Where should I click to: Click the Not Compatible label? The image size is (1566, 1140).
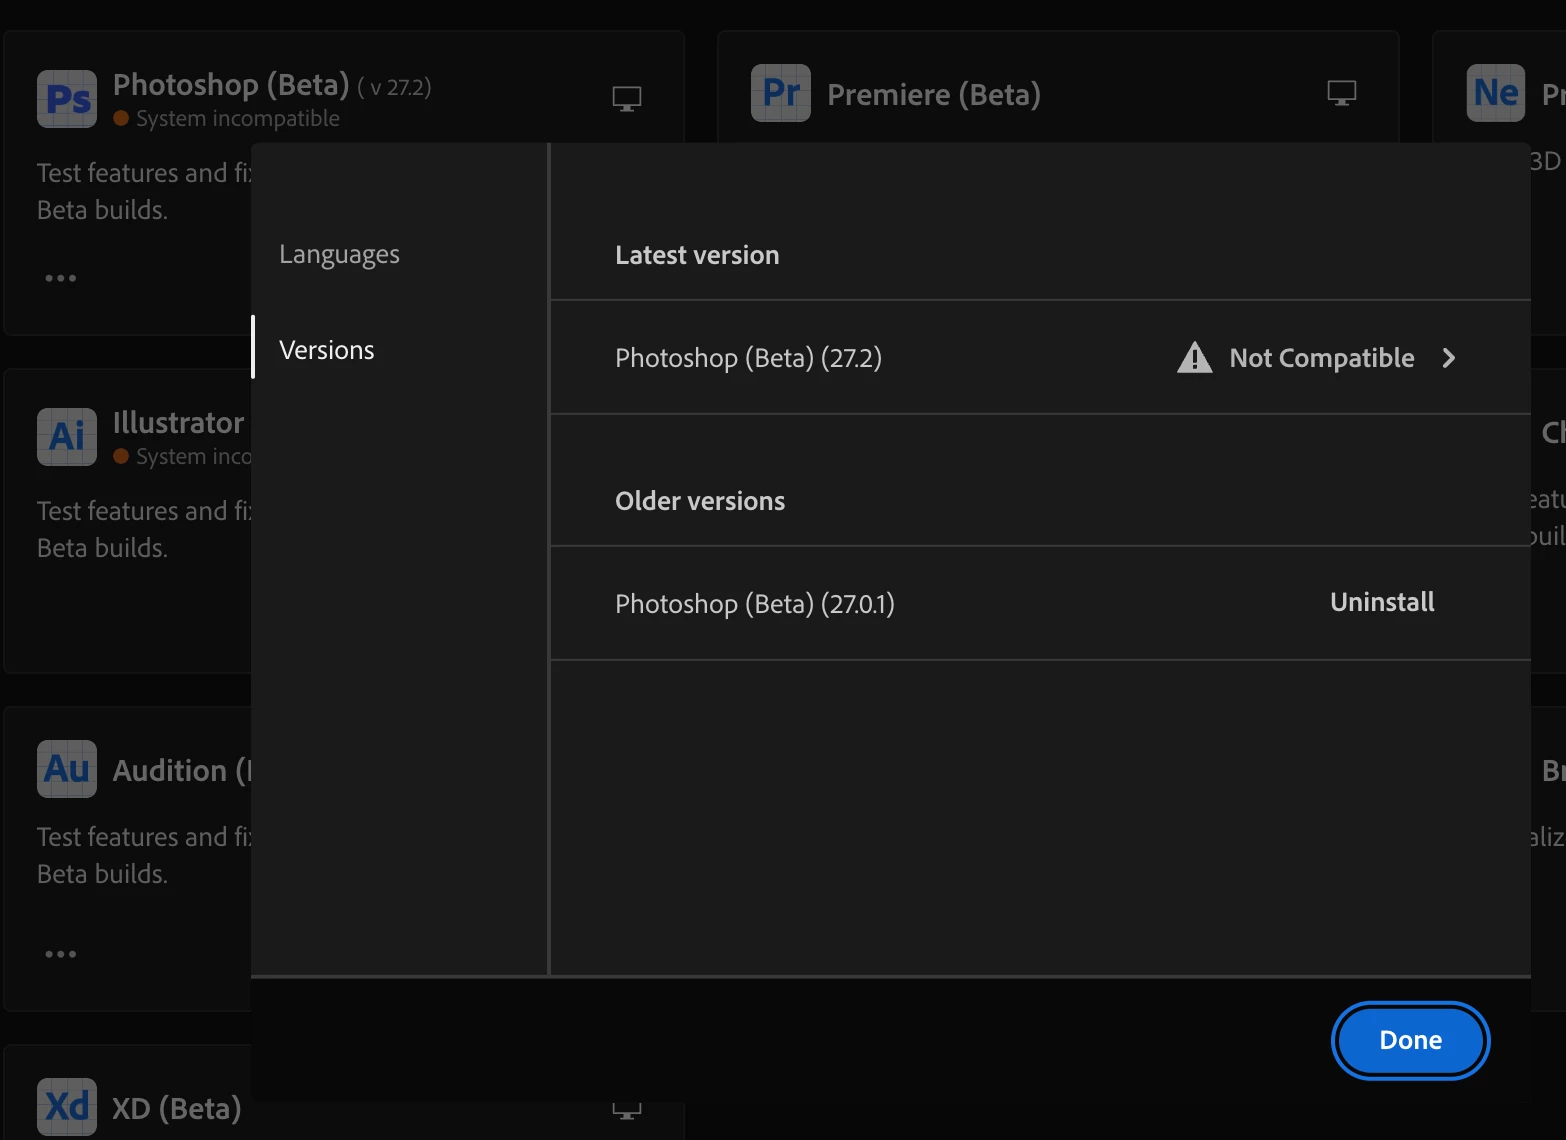pyautogui.click(x=1322, y=358)
